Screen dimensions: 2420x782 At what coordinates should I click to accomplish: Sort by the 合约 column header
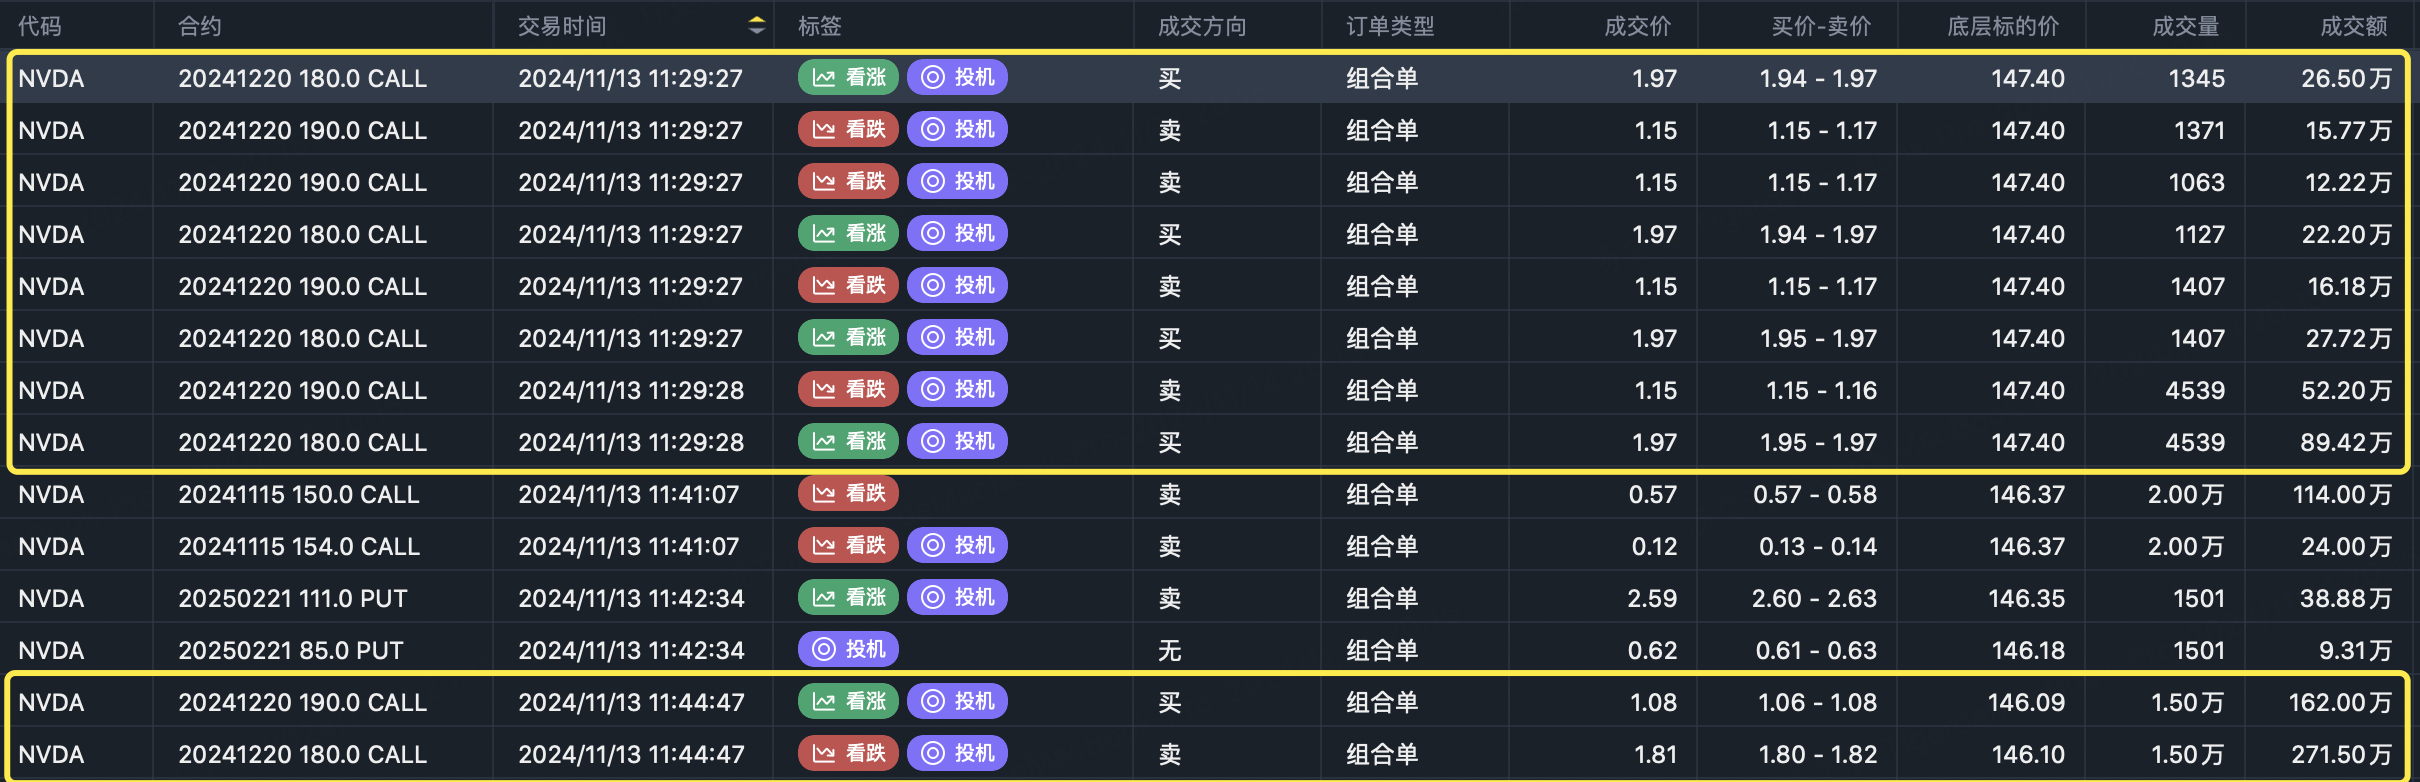pos(200,26)
